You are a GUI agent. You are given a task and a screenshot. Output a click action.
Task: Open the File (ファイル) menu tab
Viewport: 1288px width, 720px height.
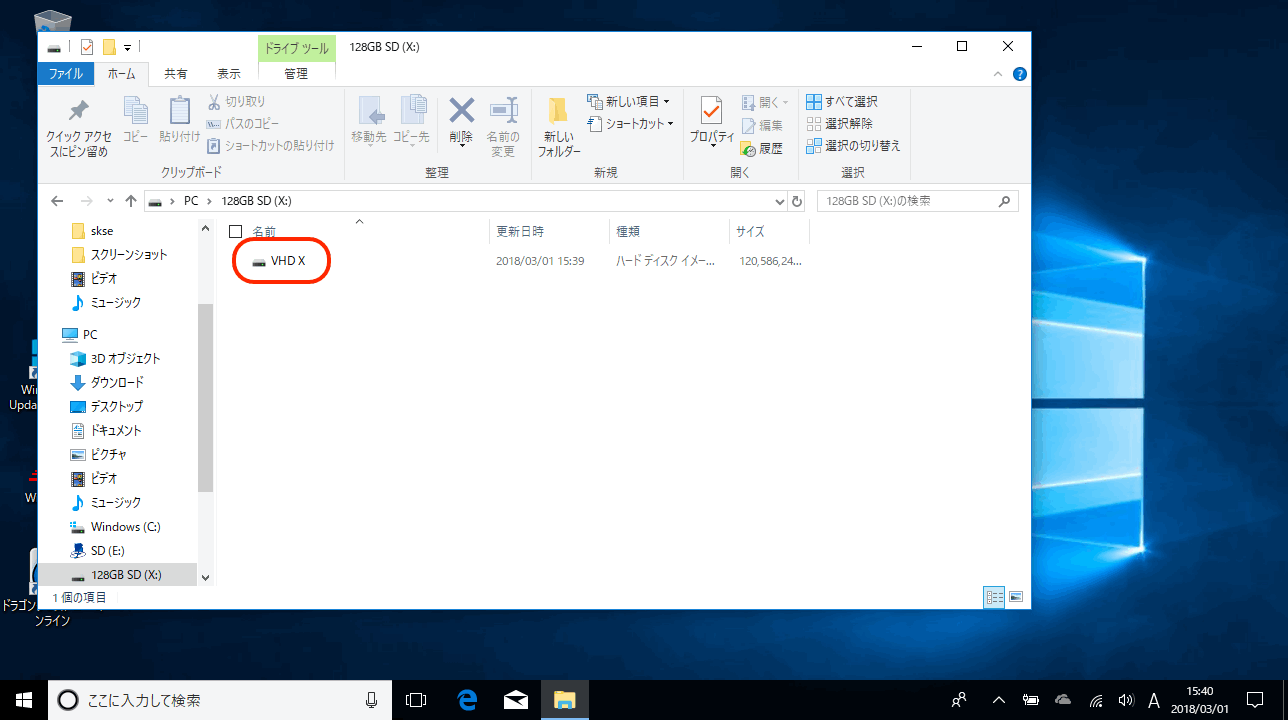pos(66,74)
